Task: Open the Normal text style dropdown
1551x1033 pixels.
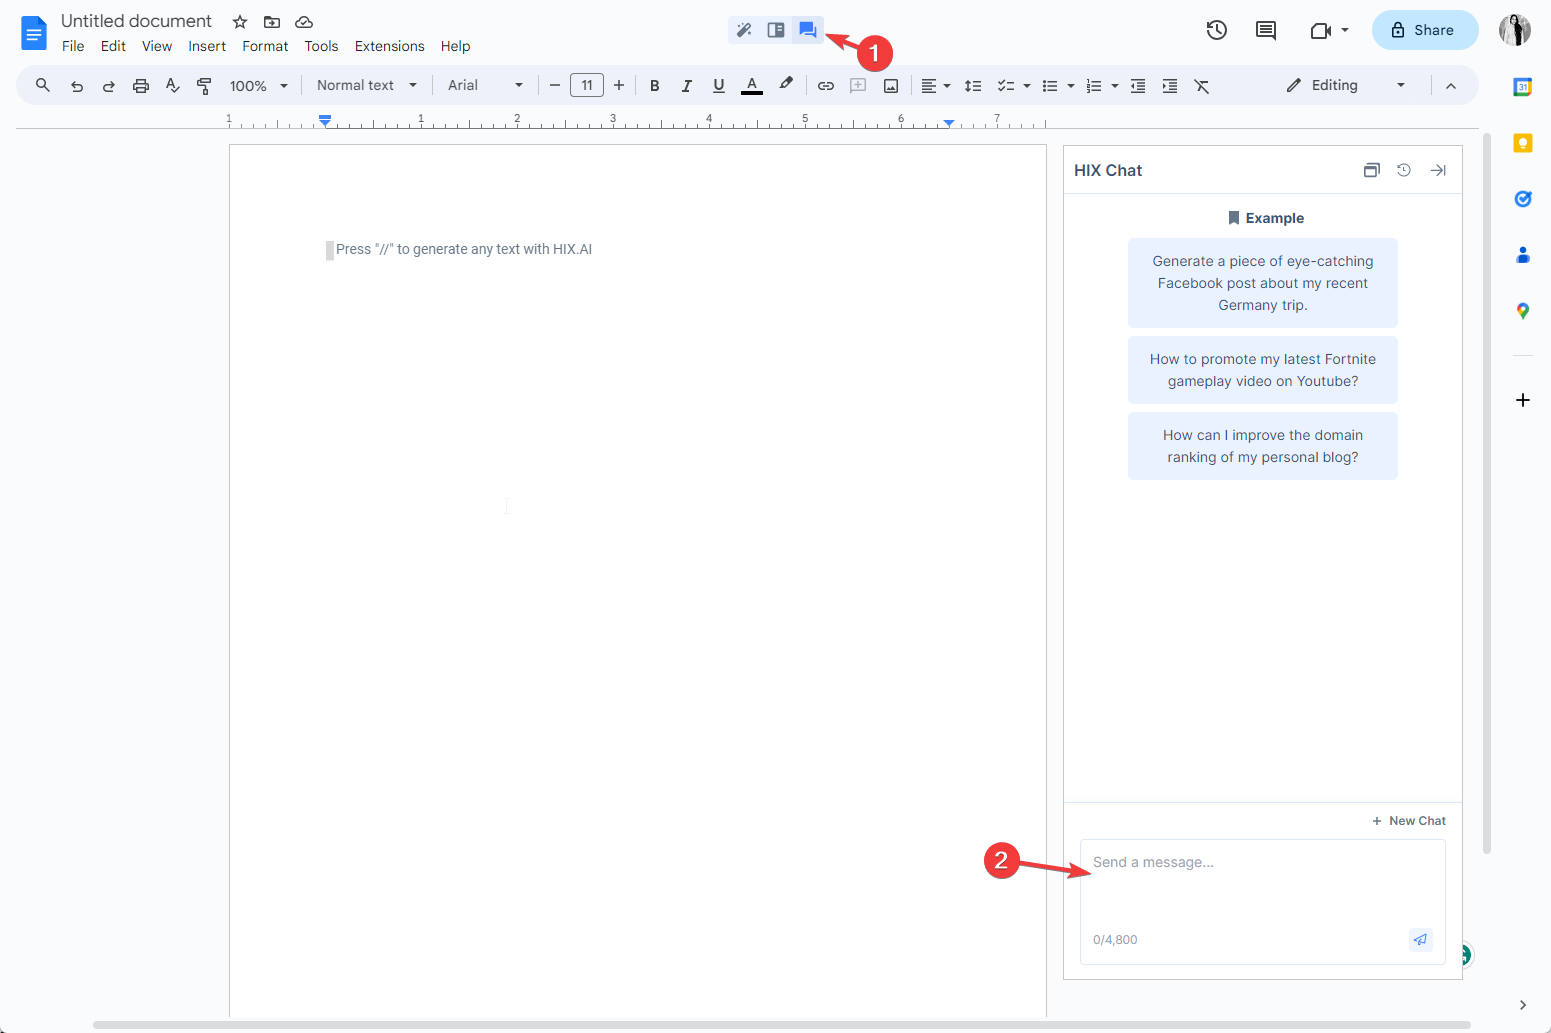Action: point(367,86)
